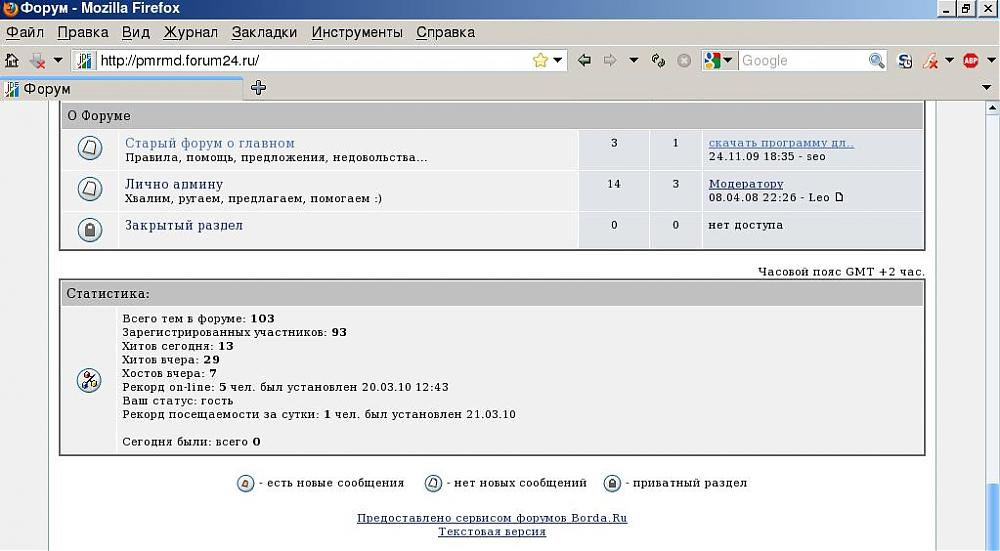
Task: Open the Закладки menu
Action: tap(264, 32)
